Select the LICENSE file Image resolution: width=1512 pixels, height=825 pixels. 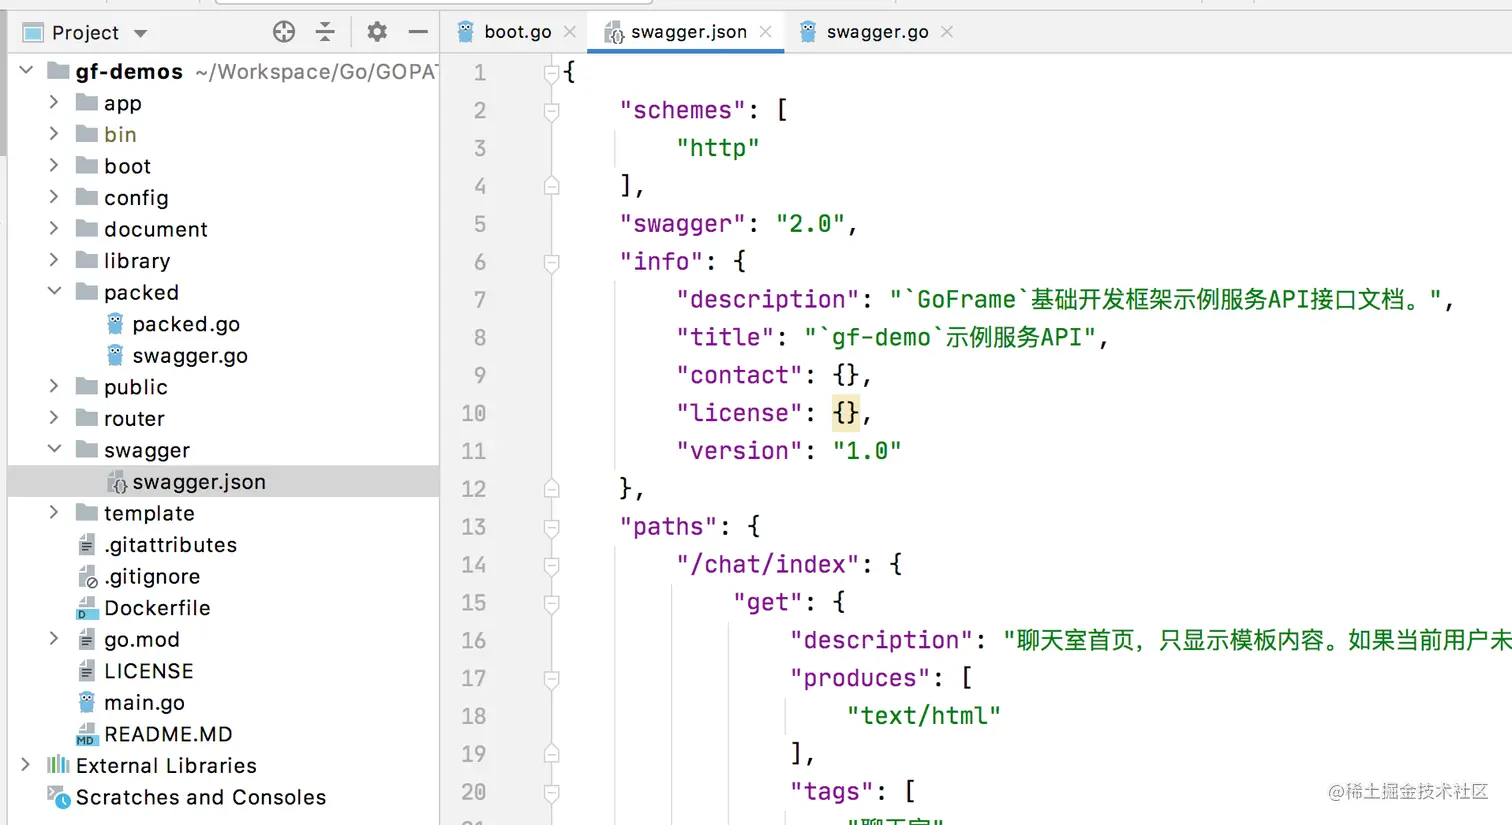(149, 671)
